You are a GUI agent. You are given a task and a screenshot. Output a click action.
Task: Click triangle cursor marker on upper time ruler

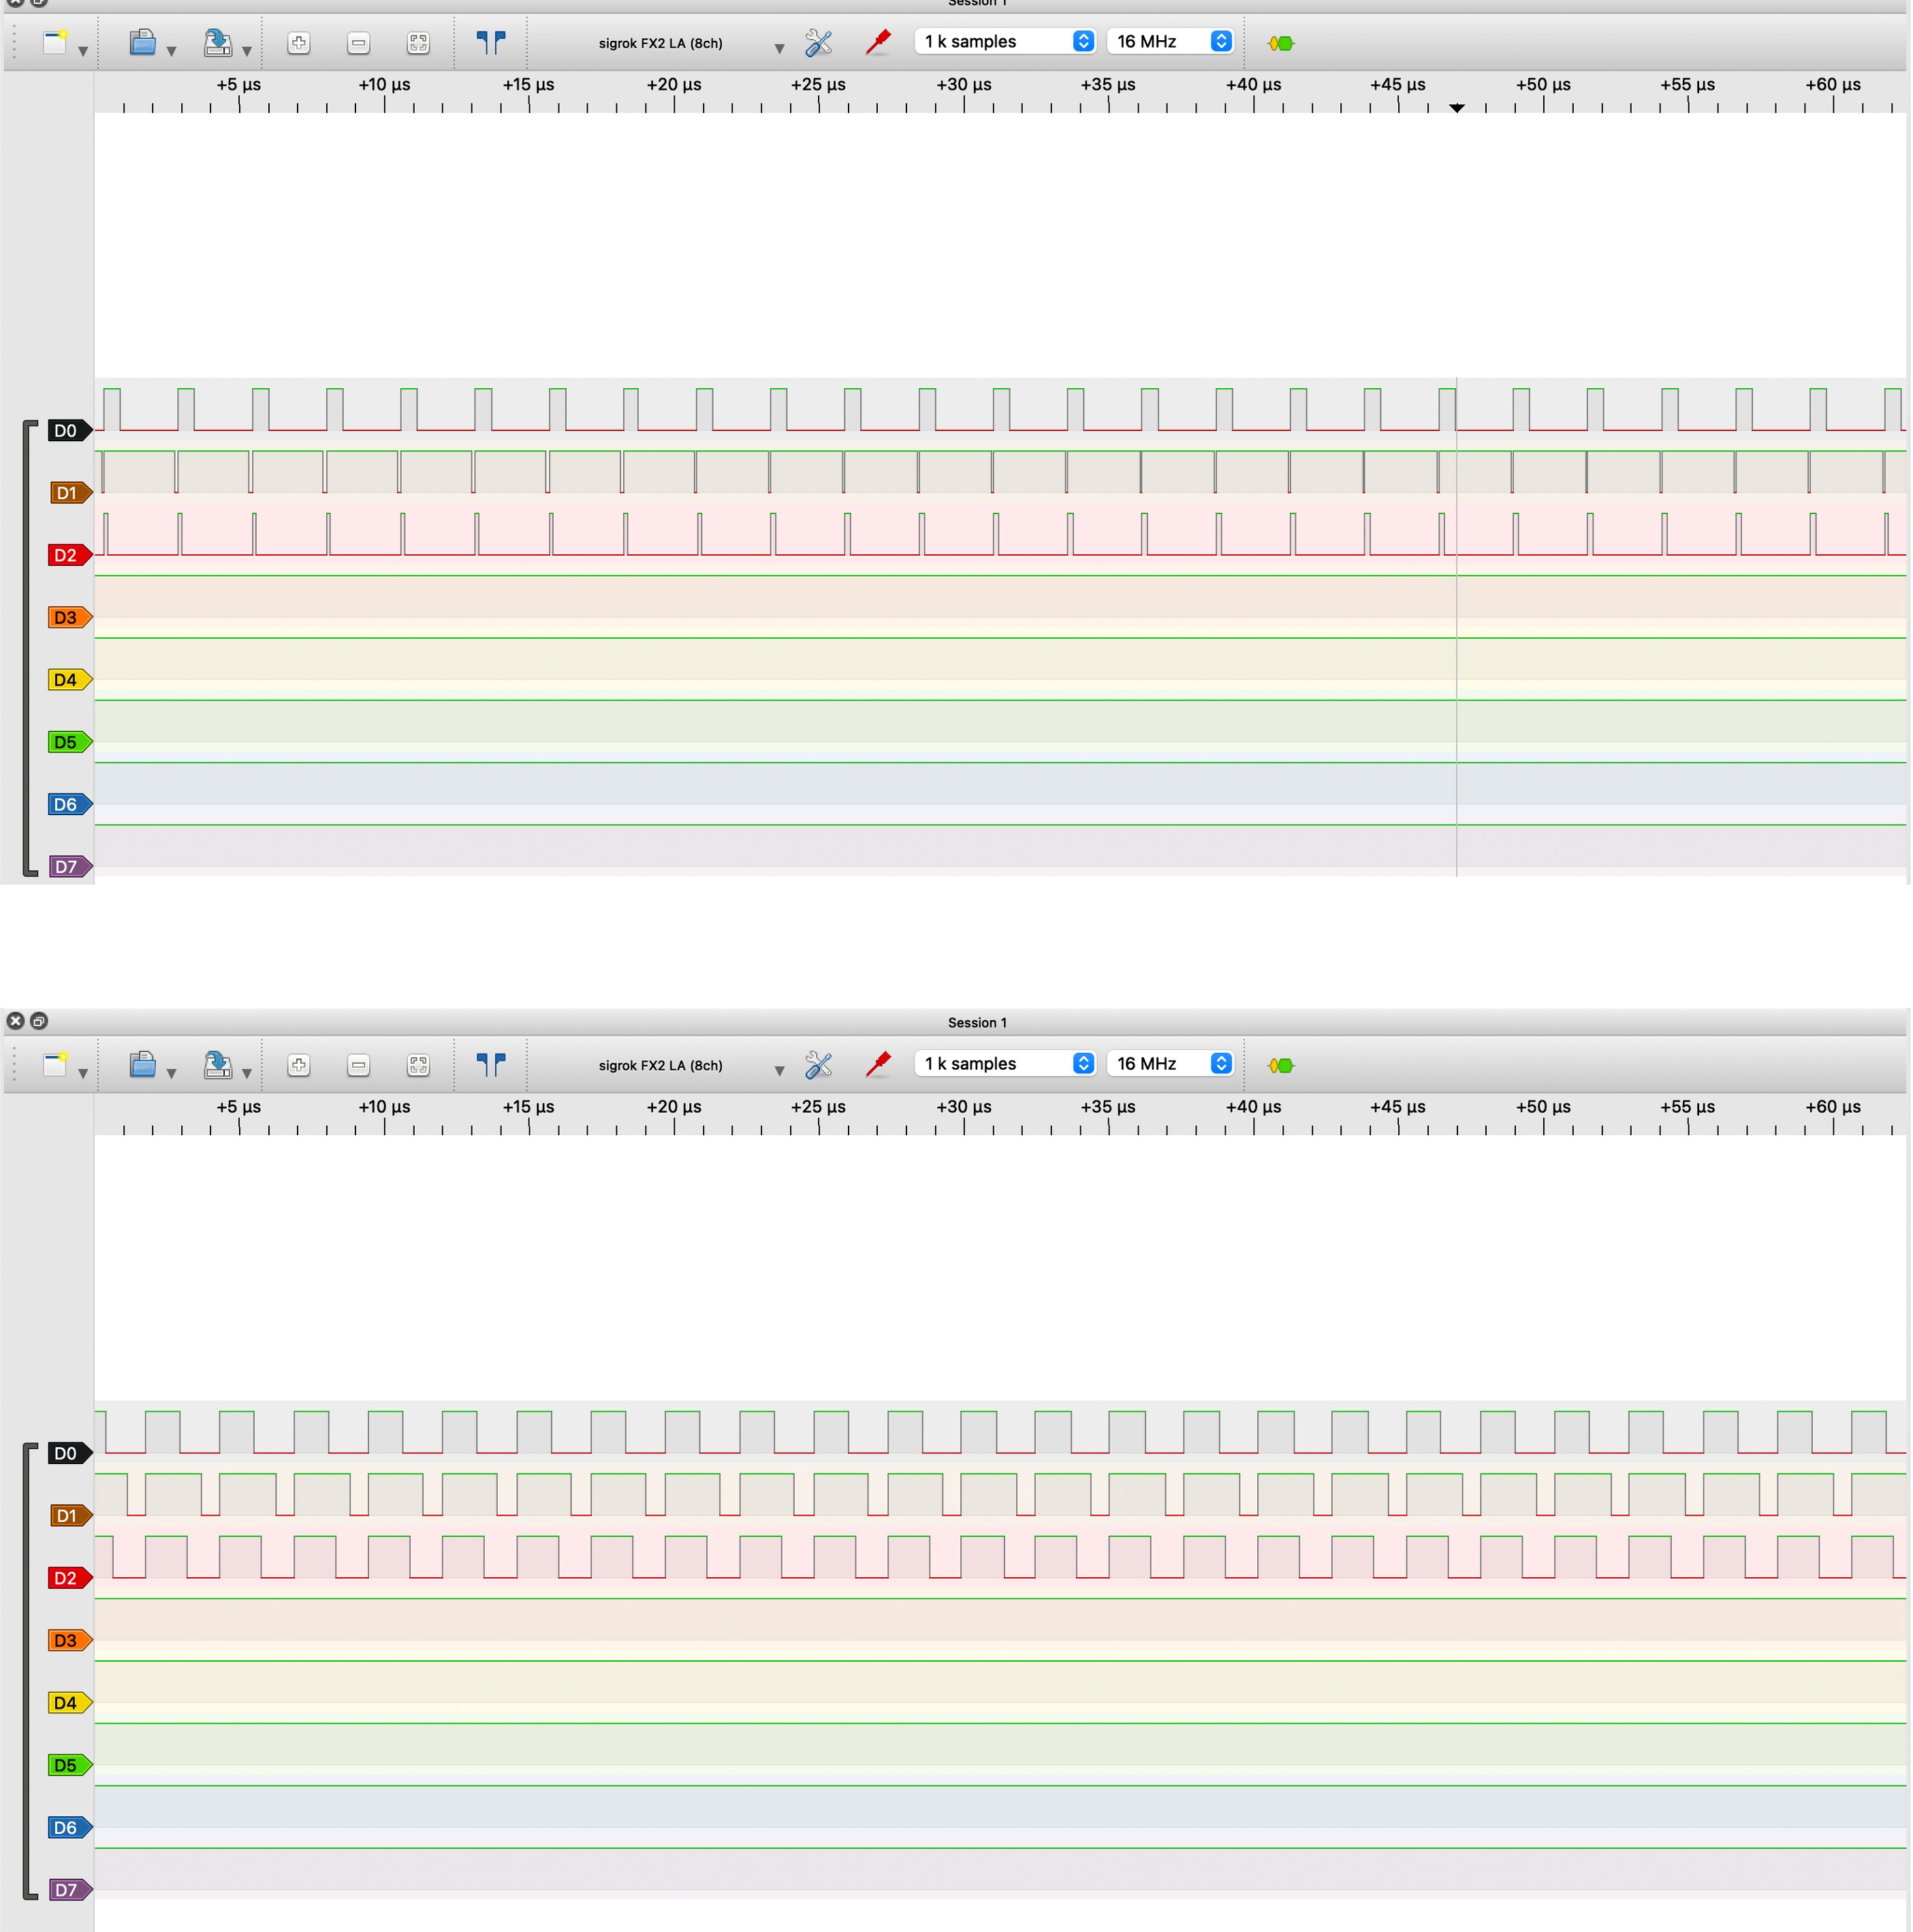pyautogui.click(x=1457, y=108)
